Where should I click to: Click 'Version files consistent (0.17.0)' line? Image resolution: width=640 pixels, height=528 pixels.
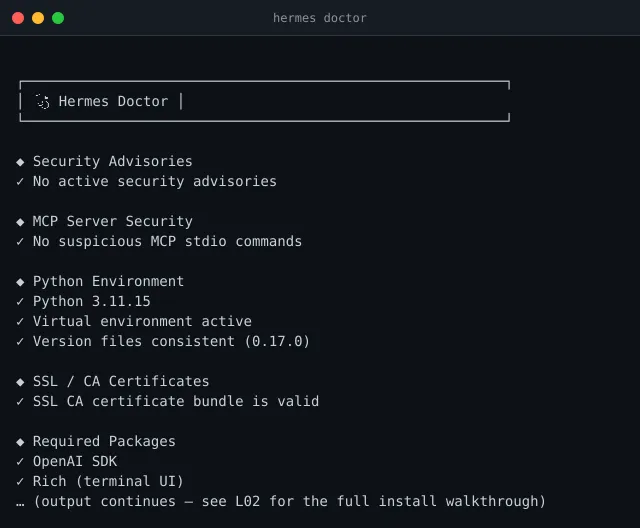[171, 342]
